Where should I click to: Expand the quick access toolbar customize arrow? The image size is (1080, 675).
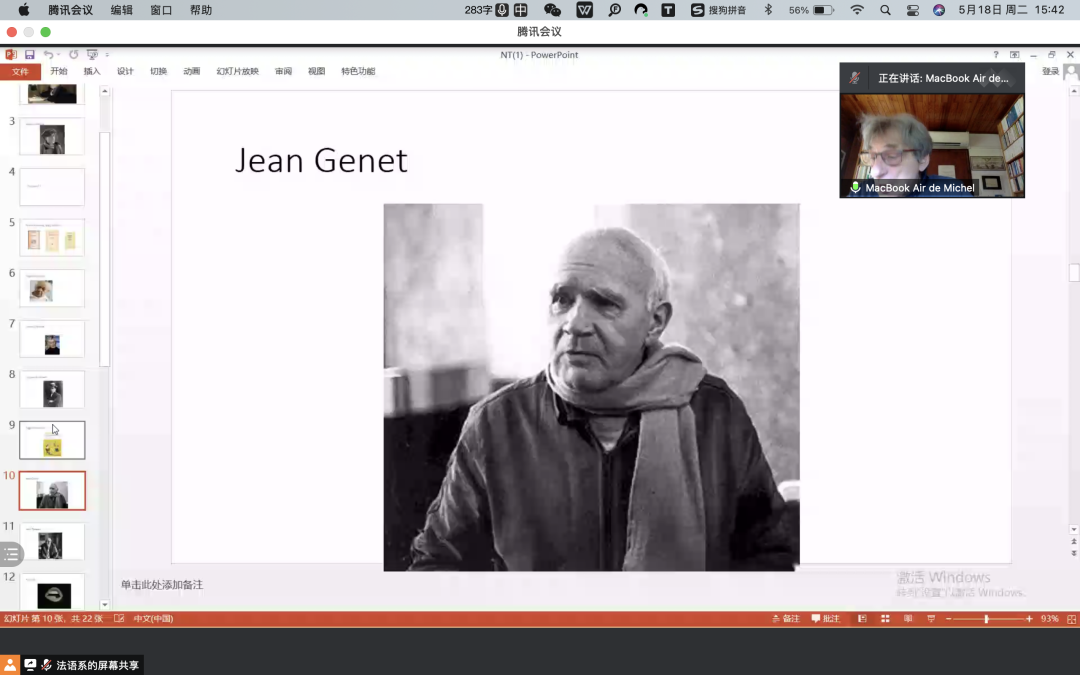coord(107,54)
